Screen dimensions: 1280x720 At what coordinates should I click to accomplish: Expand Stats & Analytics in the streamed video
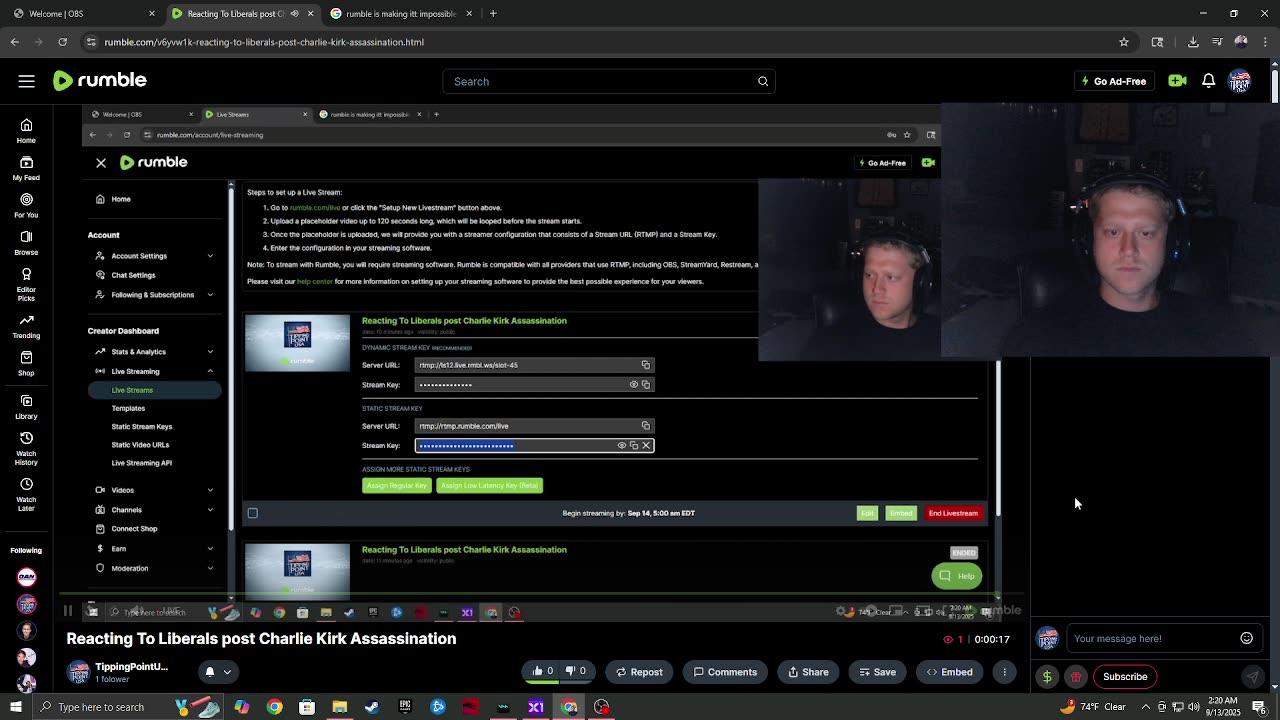pos(210,352)
